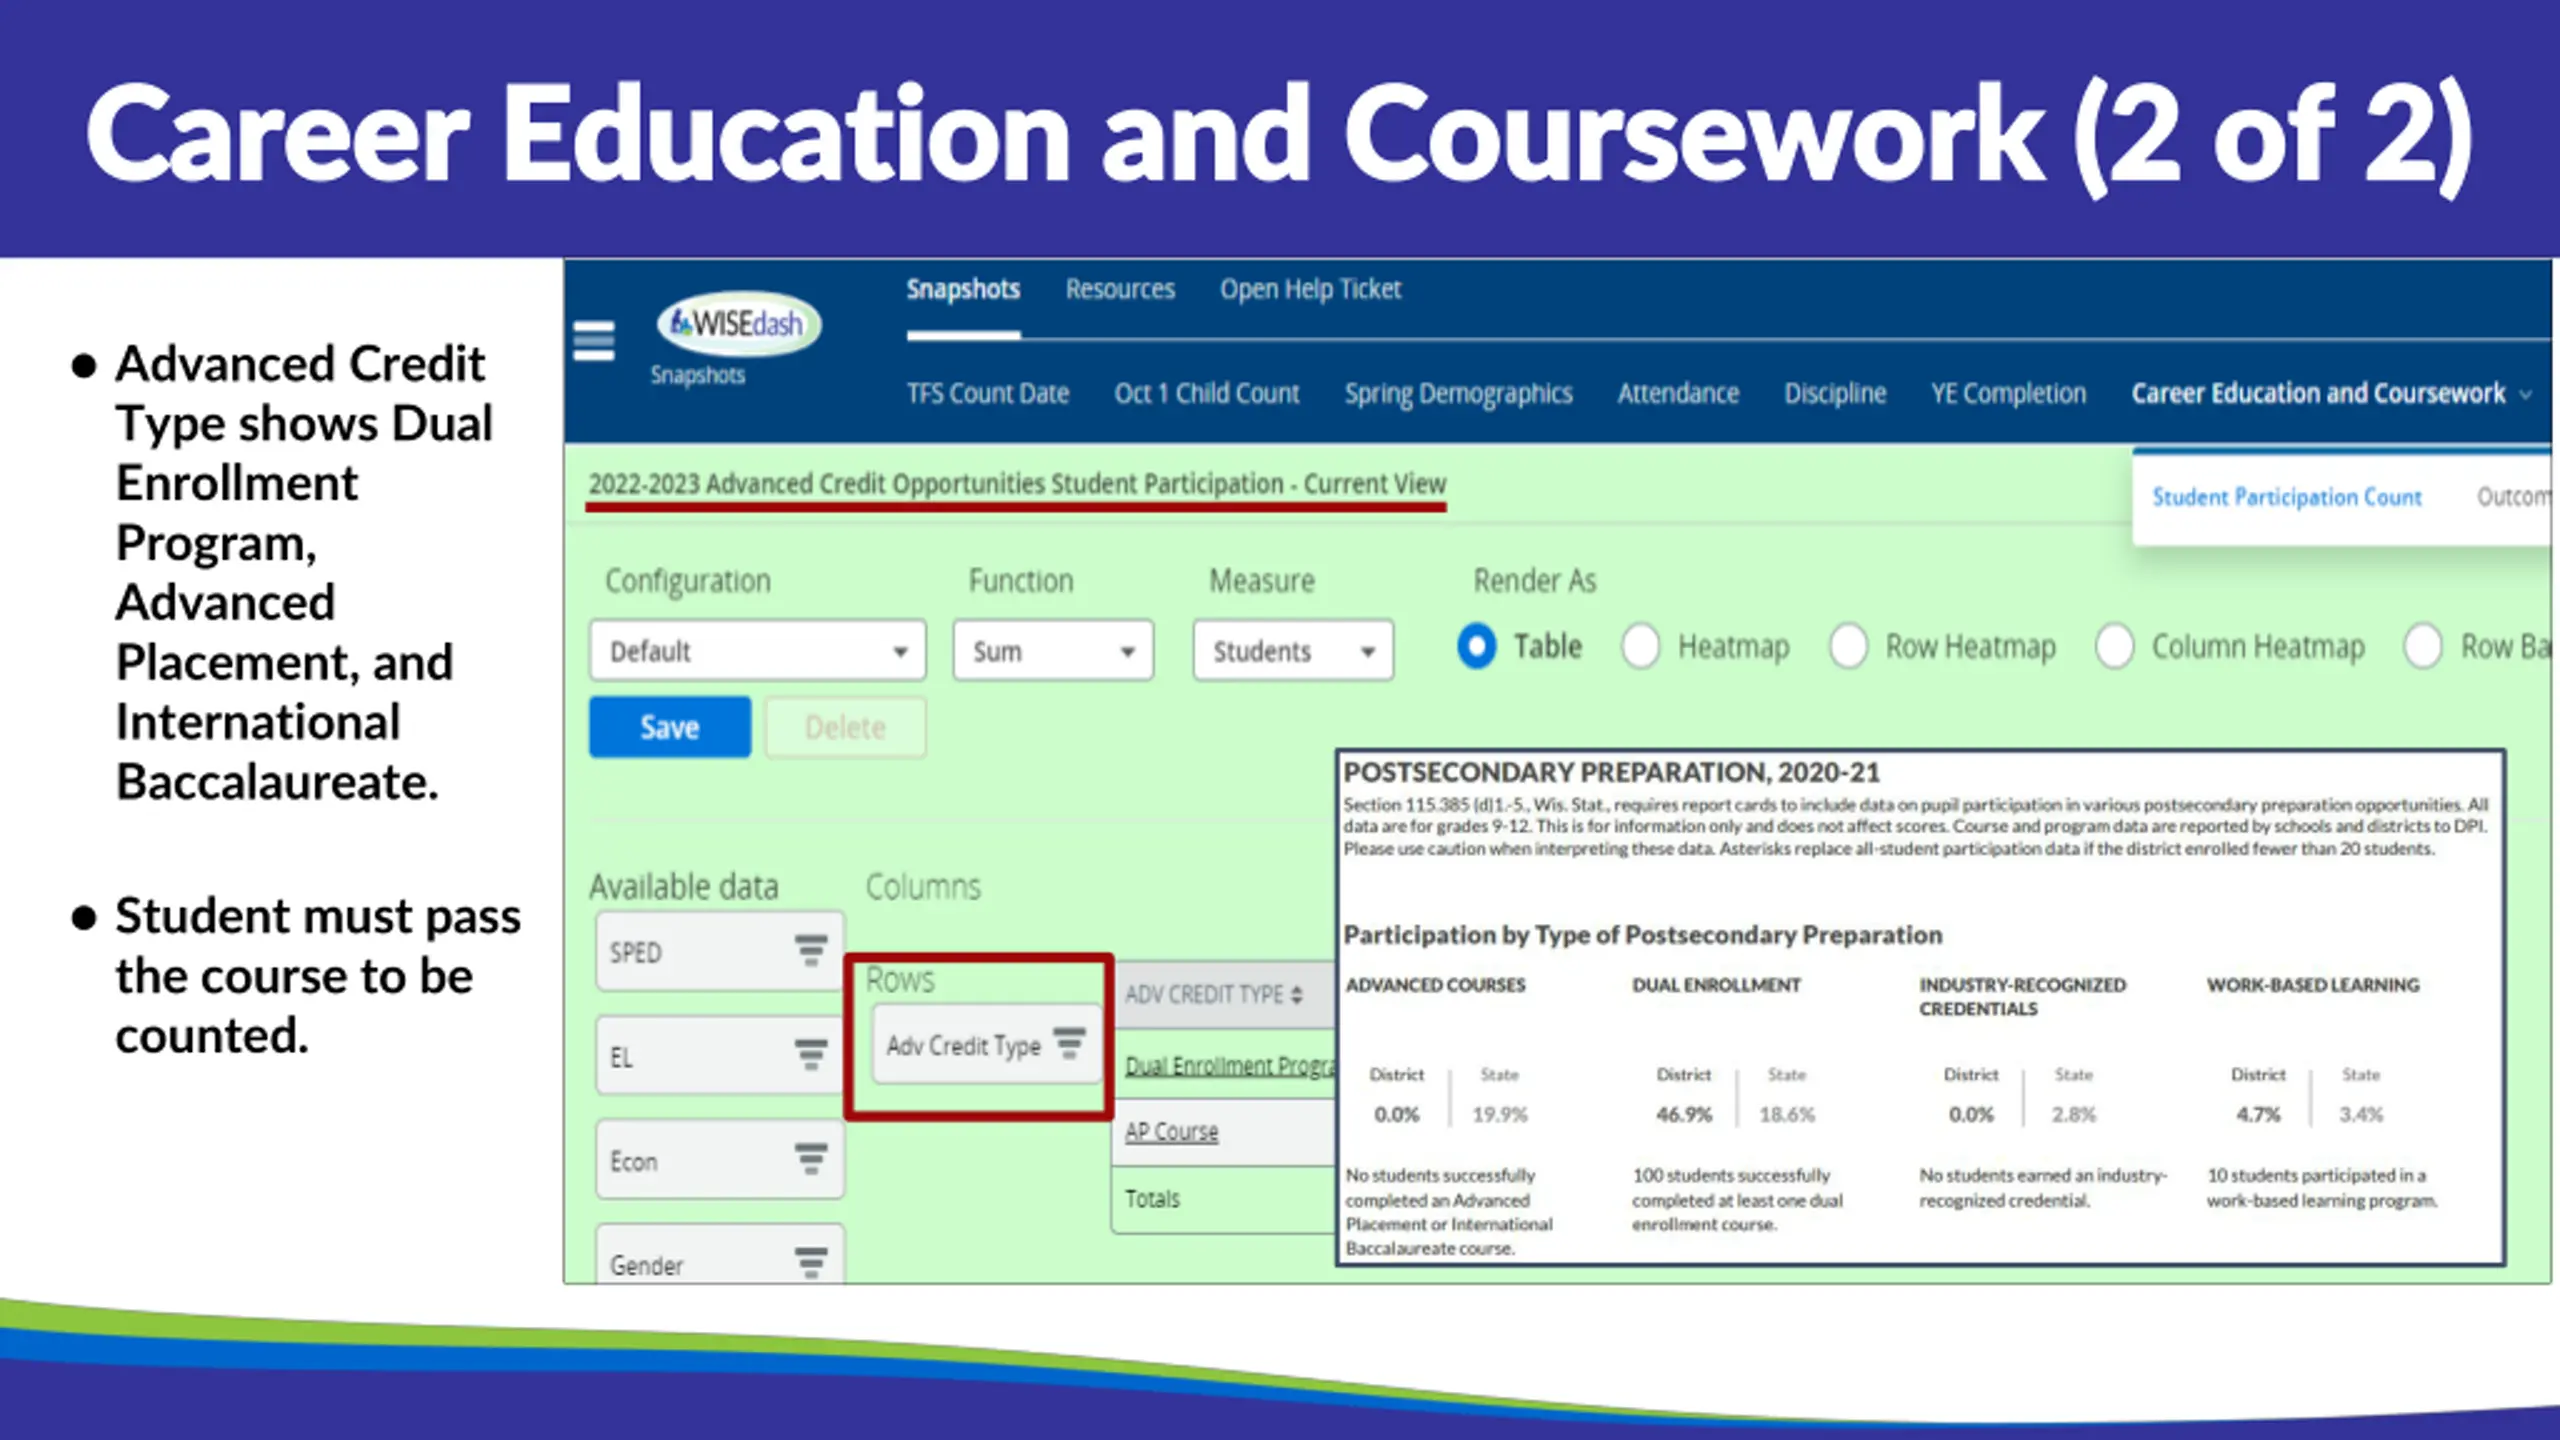Open the Function Sum dropdown

[x=1052, y=651]
